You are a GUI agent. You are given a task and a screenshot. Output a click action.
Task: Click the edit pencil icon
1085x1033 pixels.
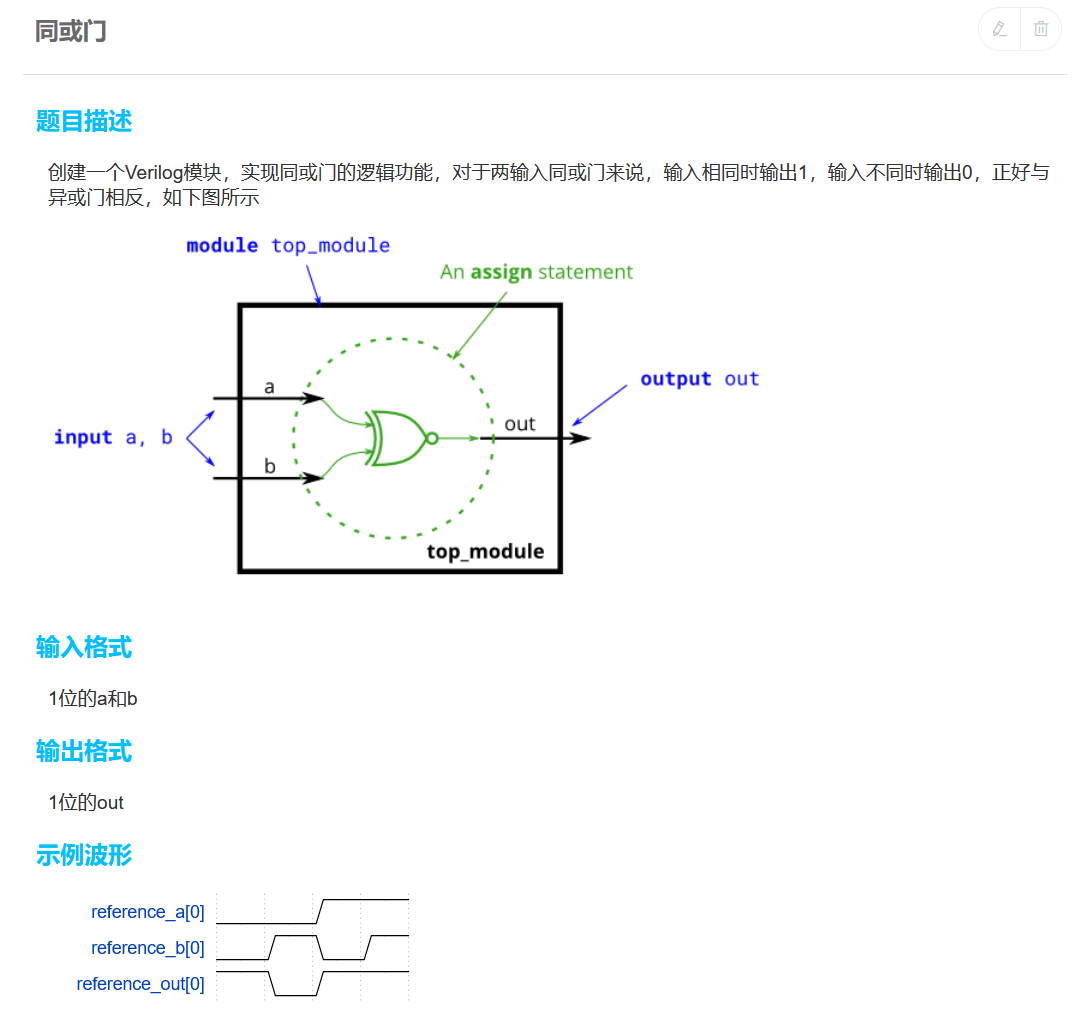coord(999,29)
